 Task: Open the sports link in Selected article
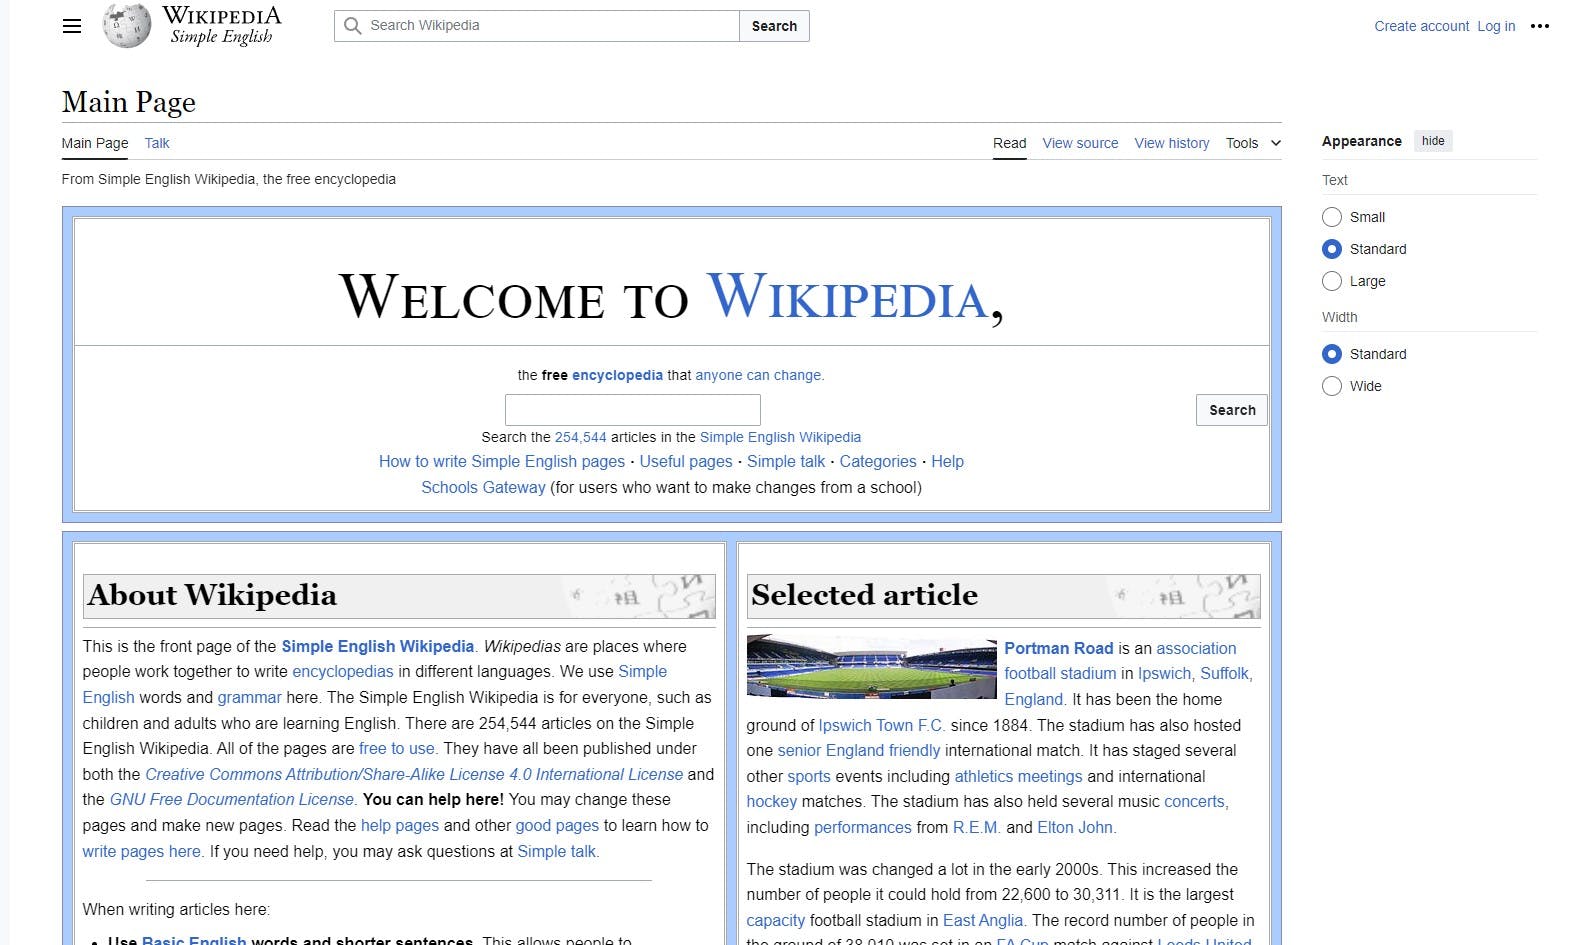click(x=809, y=776)
